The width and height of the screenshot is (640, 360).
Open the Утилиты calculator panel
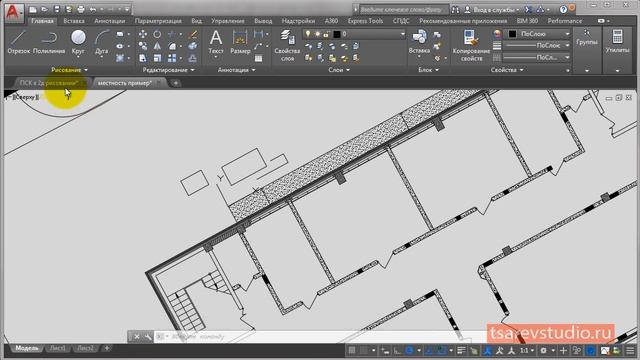(617, 41)
